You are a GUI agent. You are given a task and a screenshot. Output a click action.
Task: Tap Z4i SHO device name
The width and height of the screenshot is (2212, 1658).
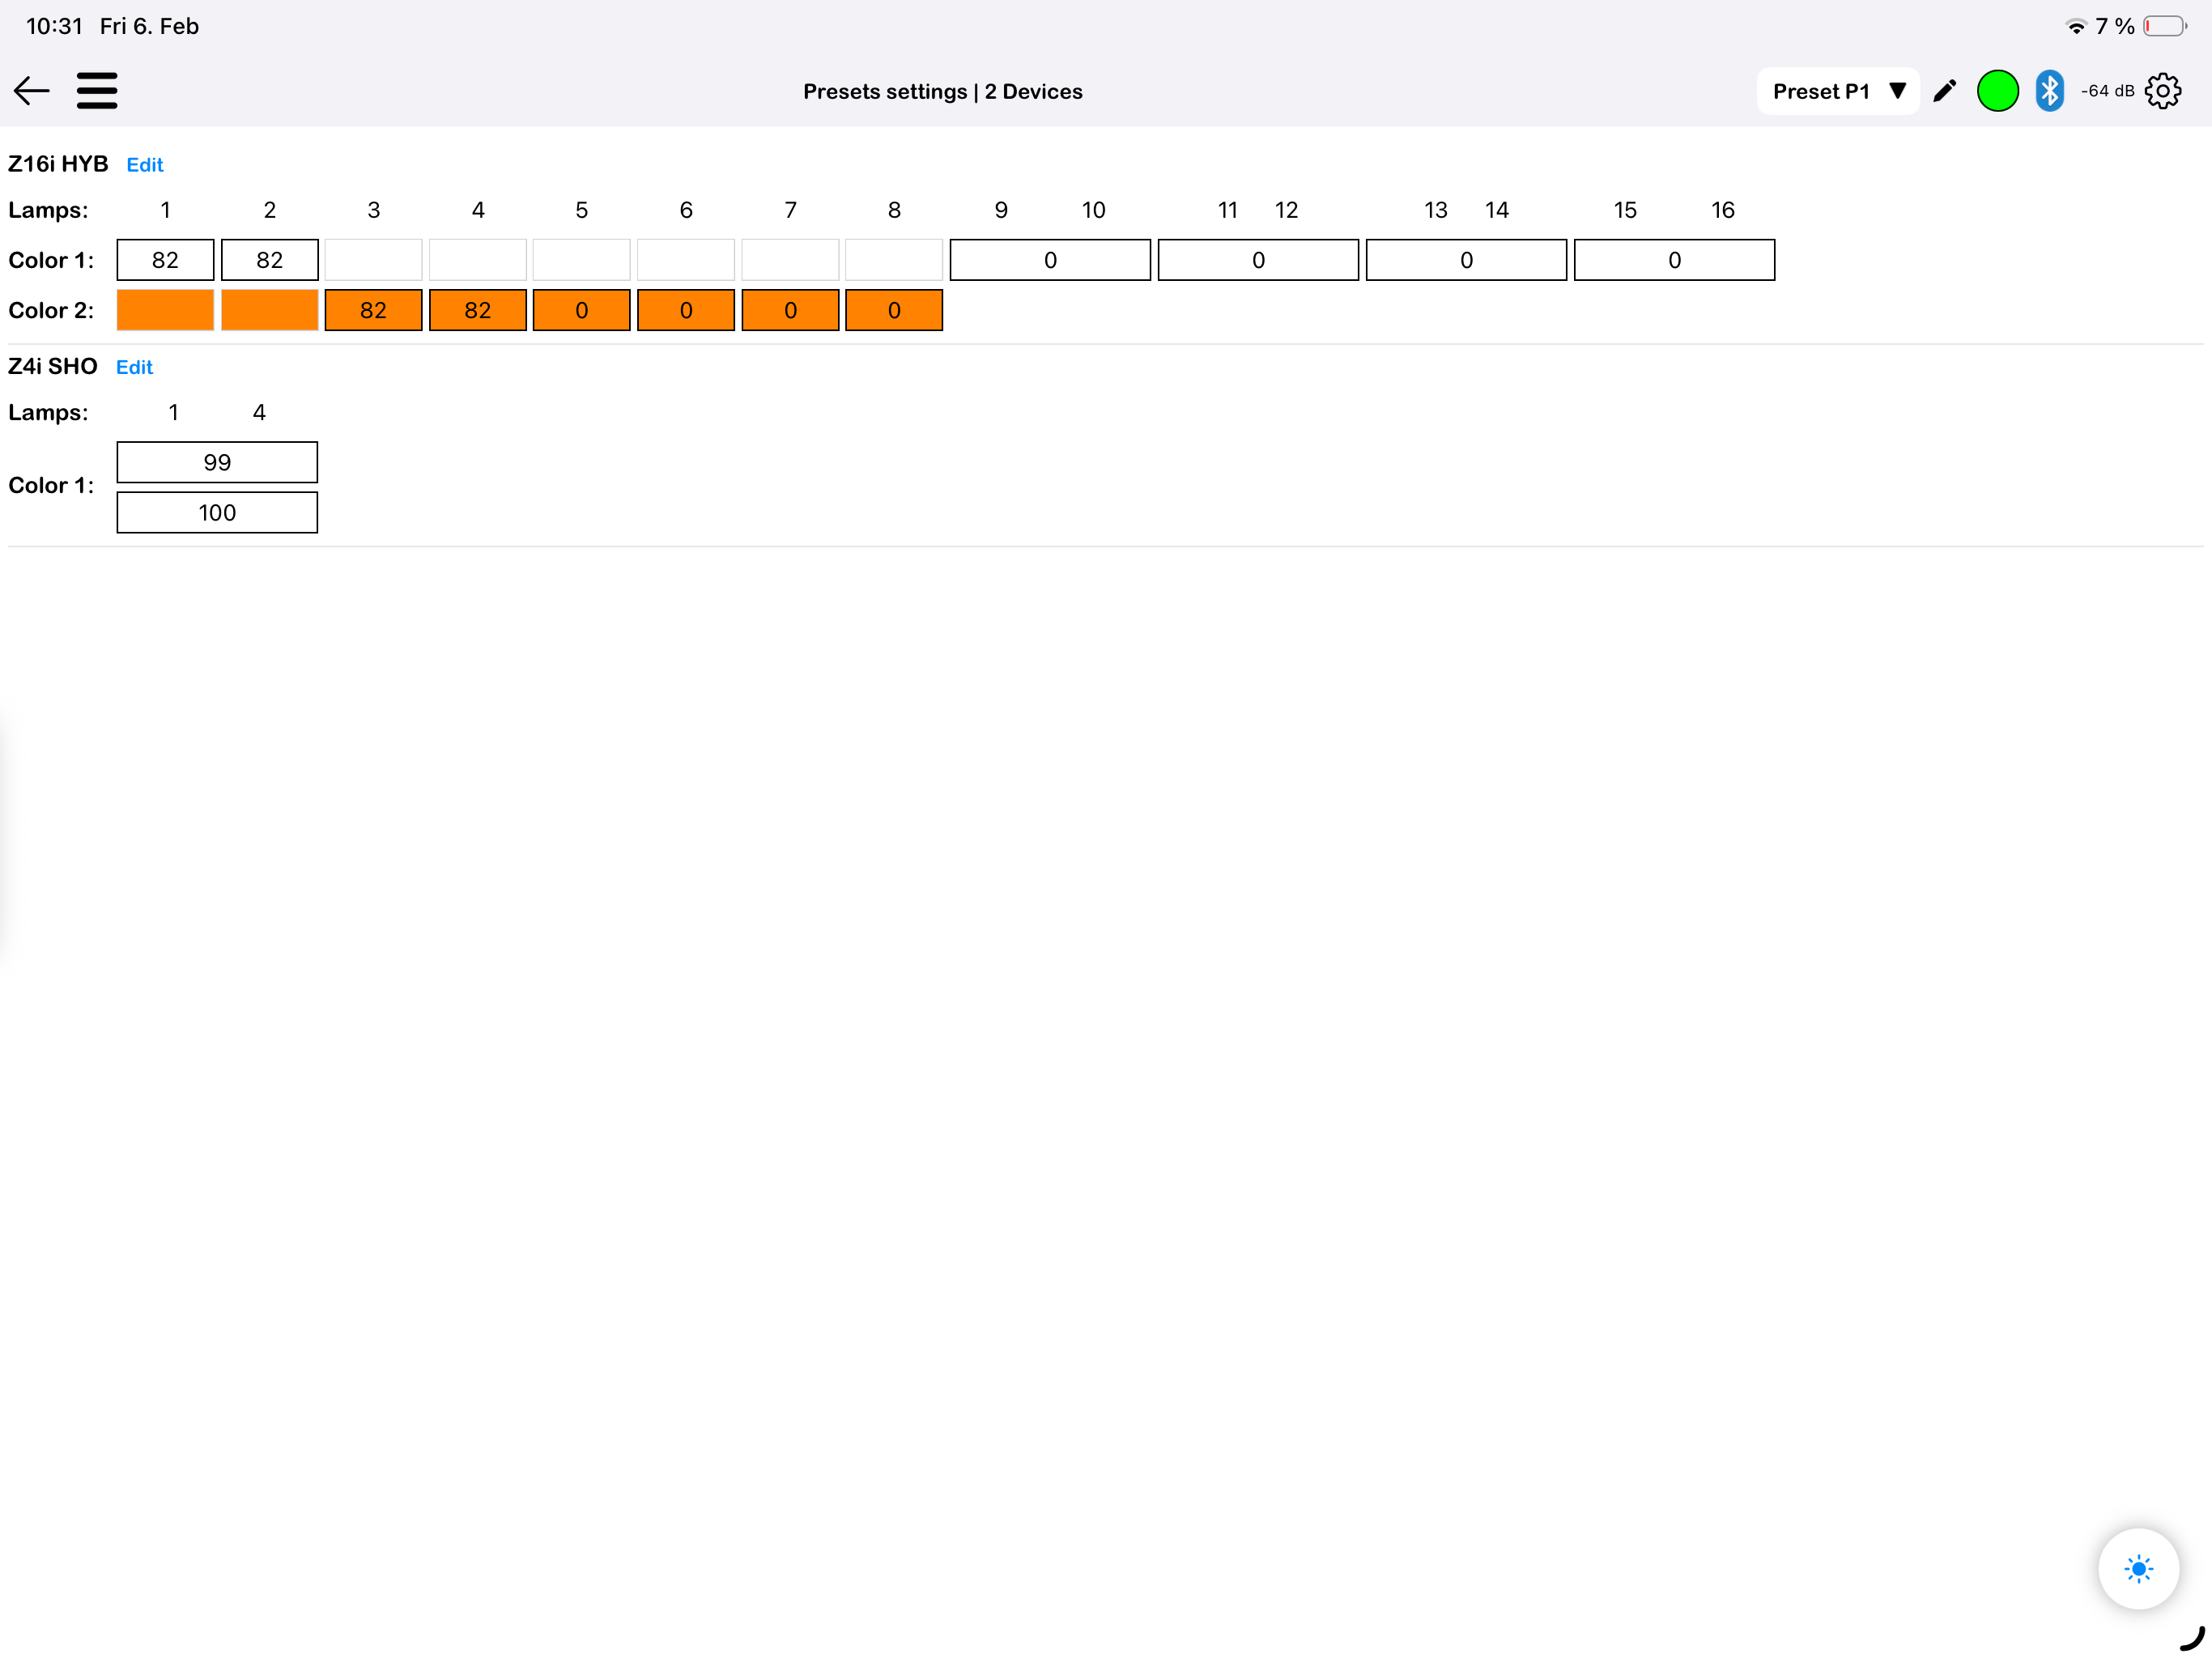point(53,366)
